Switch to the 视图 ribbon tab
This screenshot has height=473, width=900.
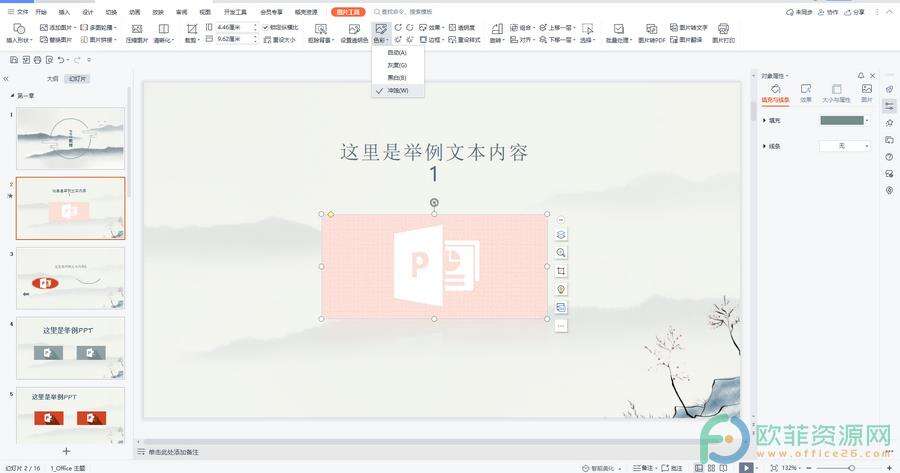205,11
